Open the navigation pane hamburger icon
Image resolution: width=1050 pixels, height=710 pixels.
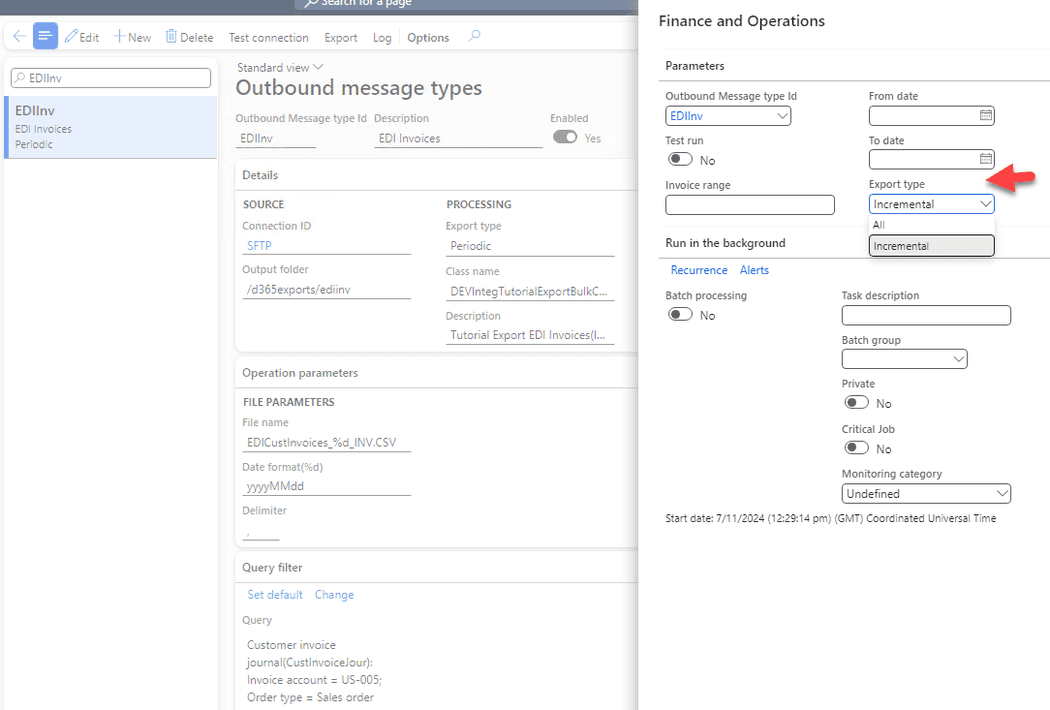point(44,35)
